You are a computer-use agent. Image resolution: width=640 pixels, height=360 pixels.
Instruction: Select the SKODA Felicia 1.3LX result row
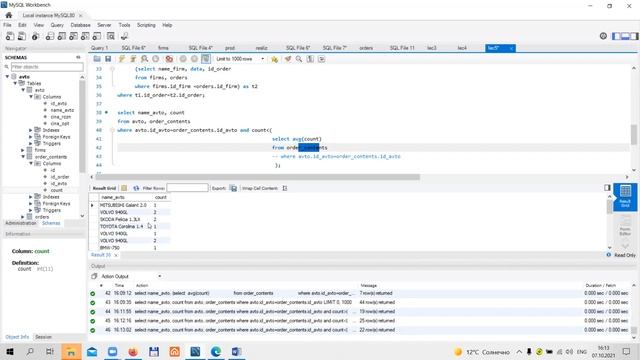[x=129, y=219]
